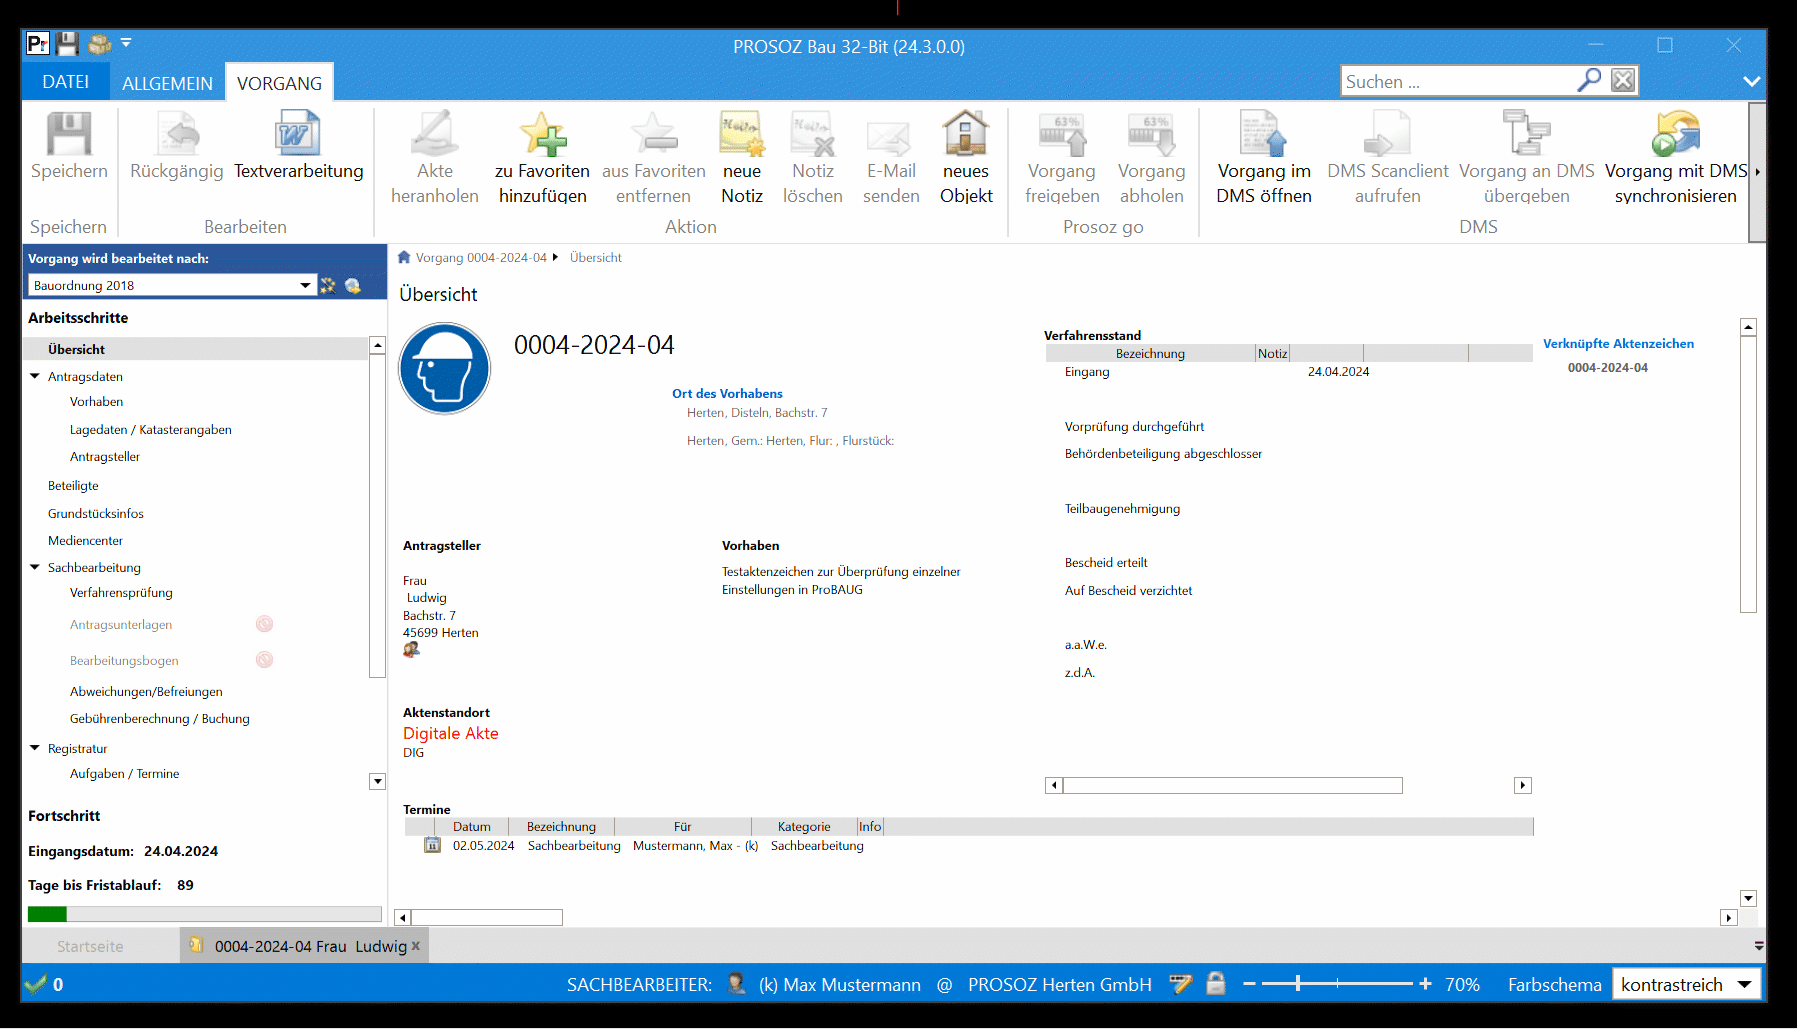Click the Vorgang freigeben icon

coord(1062,134)
